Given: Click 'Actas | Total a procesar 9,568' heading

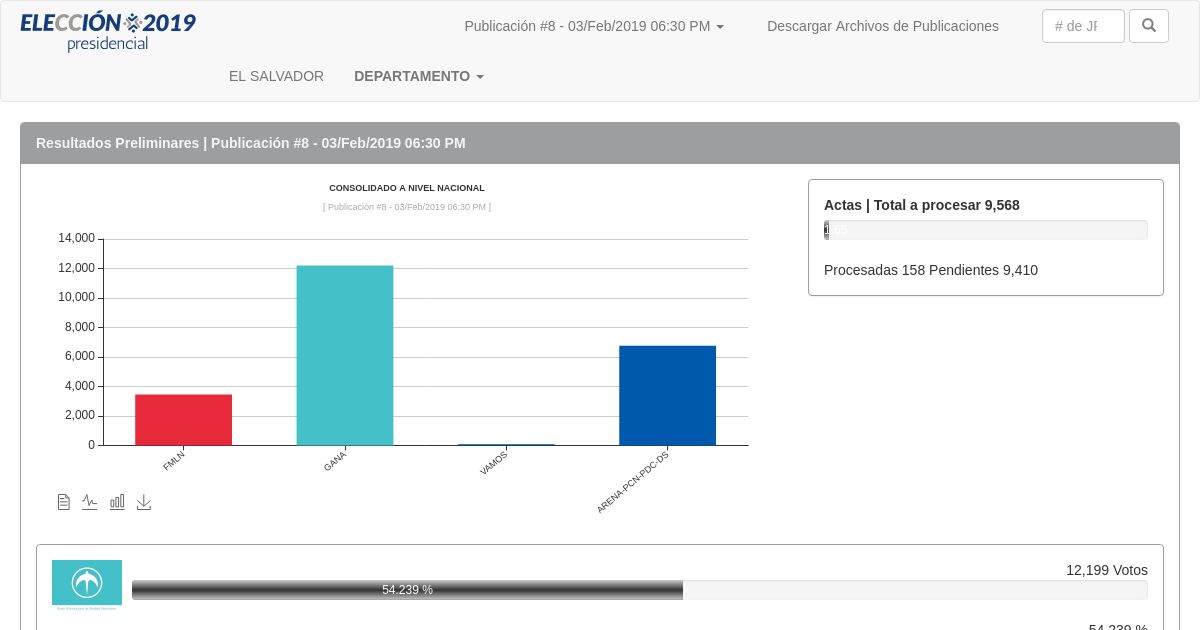Looking at the screenshot, I should tap(922, 205).
